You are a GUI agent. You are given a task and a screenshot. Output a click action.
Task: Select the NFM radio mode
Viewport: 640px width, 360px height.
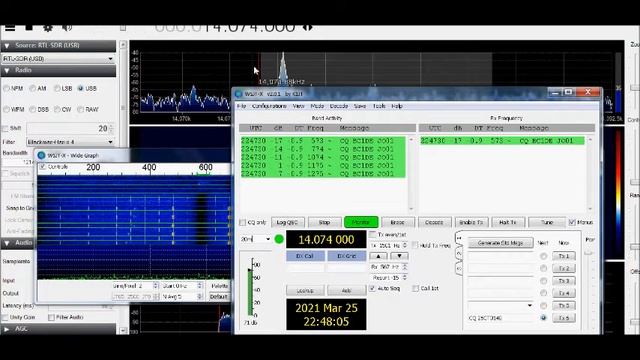tap(6, 88)
